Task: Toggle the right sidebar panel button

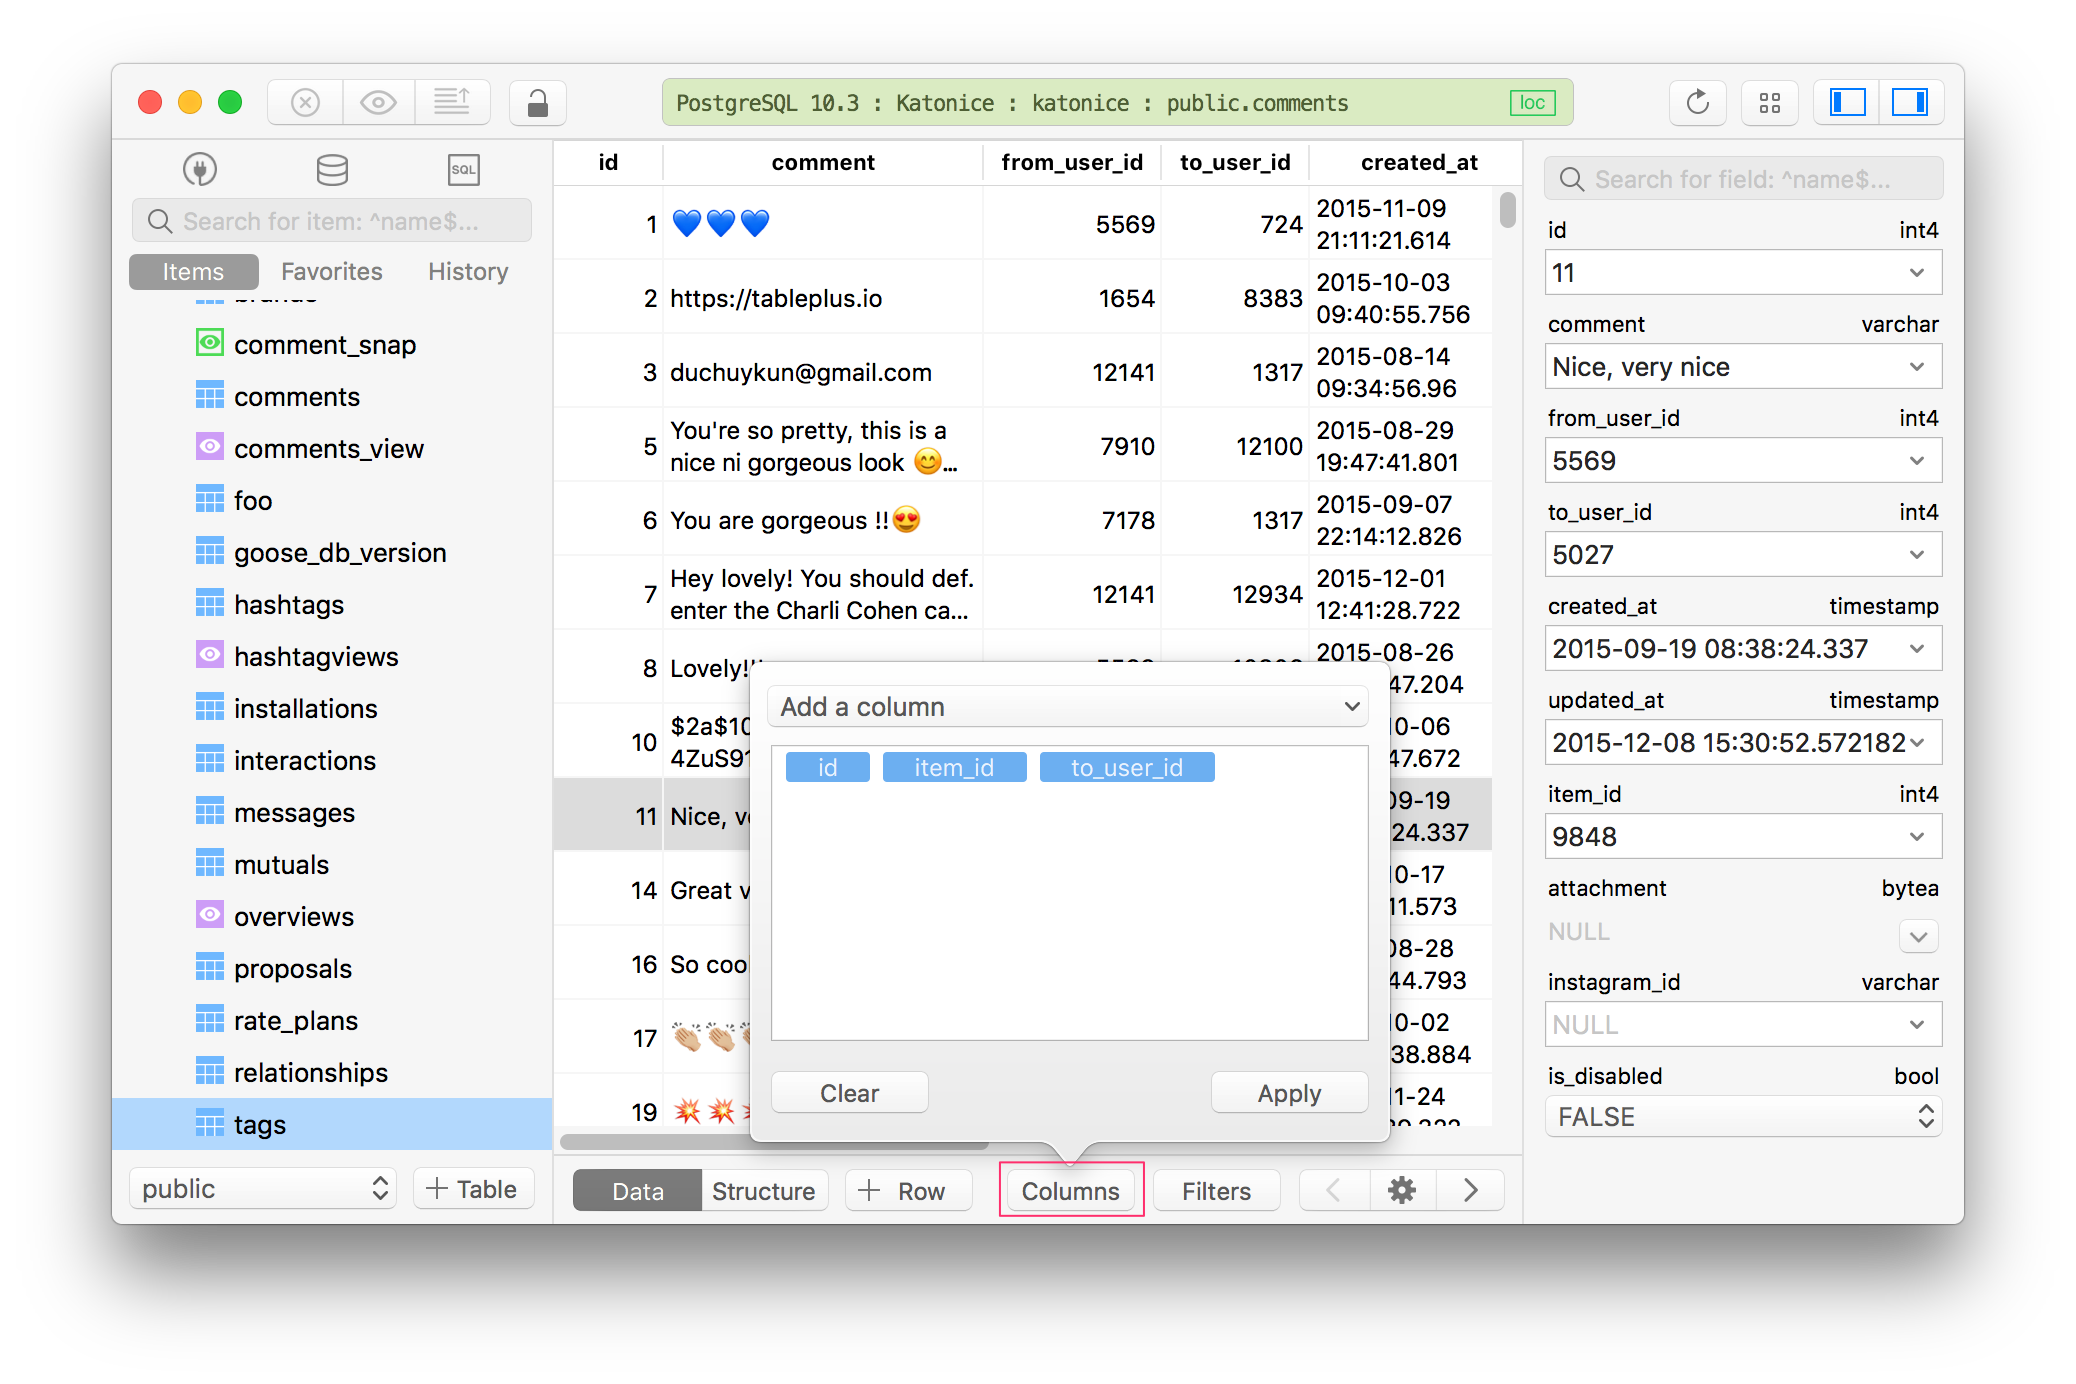Action: [1910, 103]
